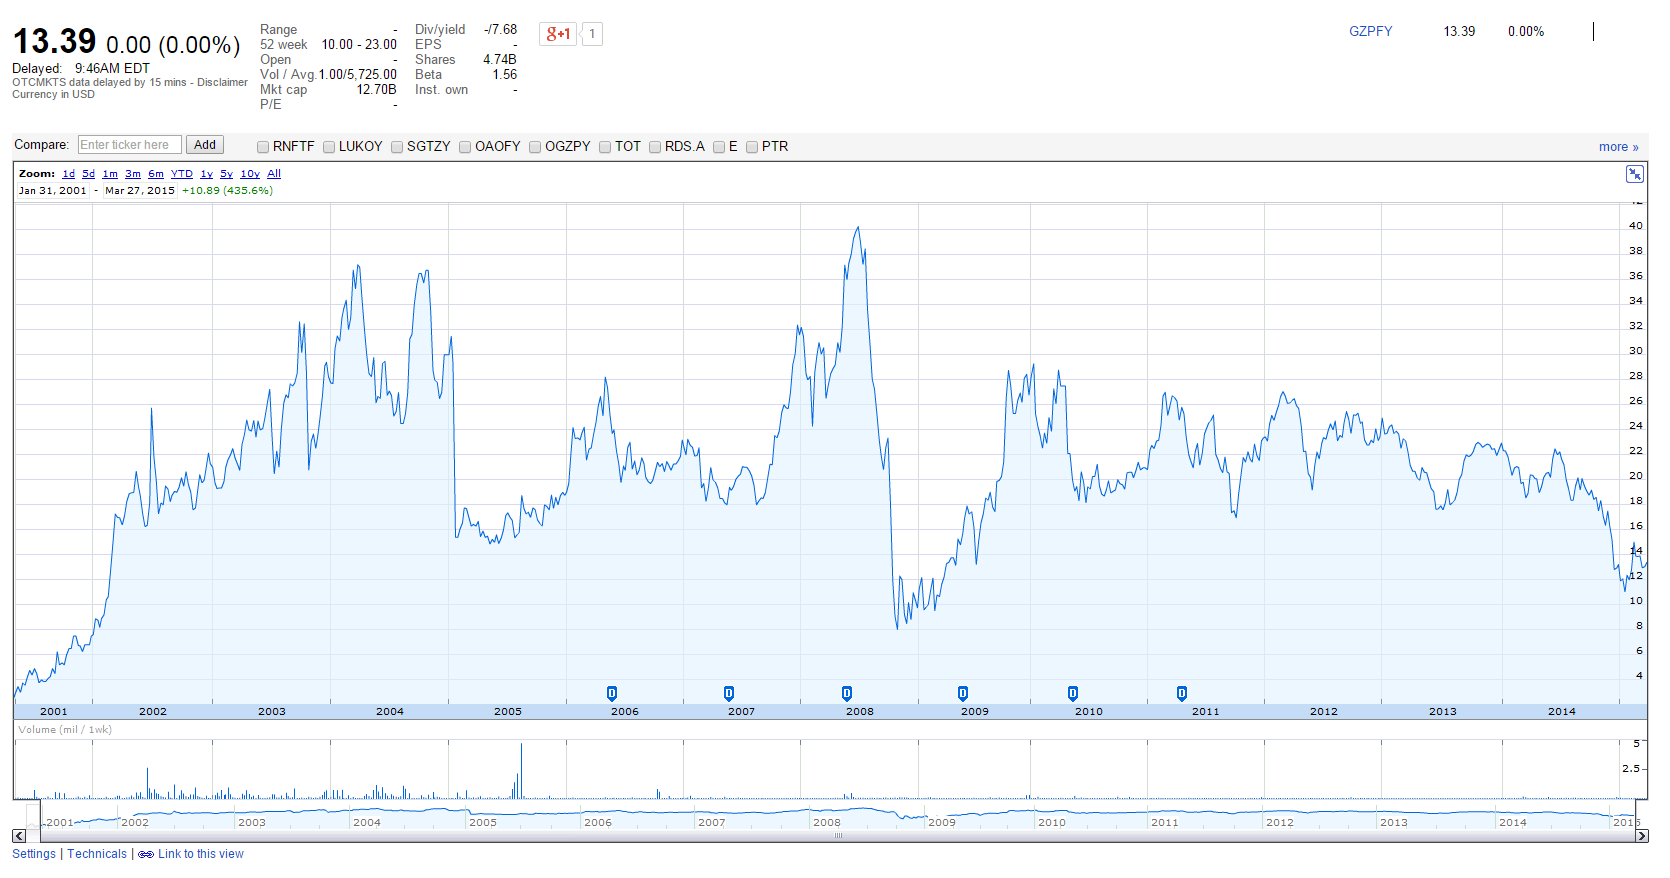The image size is (1670, 878).
Task: Toggle the PTR comparison checkbox
Action: (x=752, y=147)
